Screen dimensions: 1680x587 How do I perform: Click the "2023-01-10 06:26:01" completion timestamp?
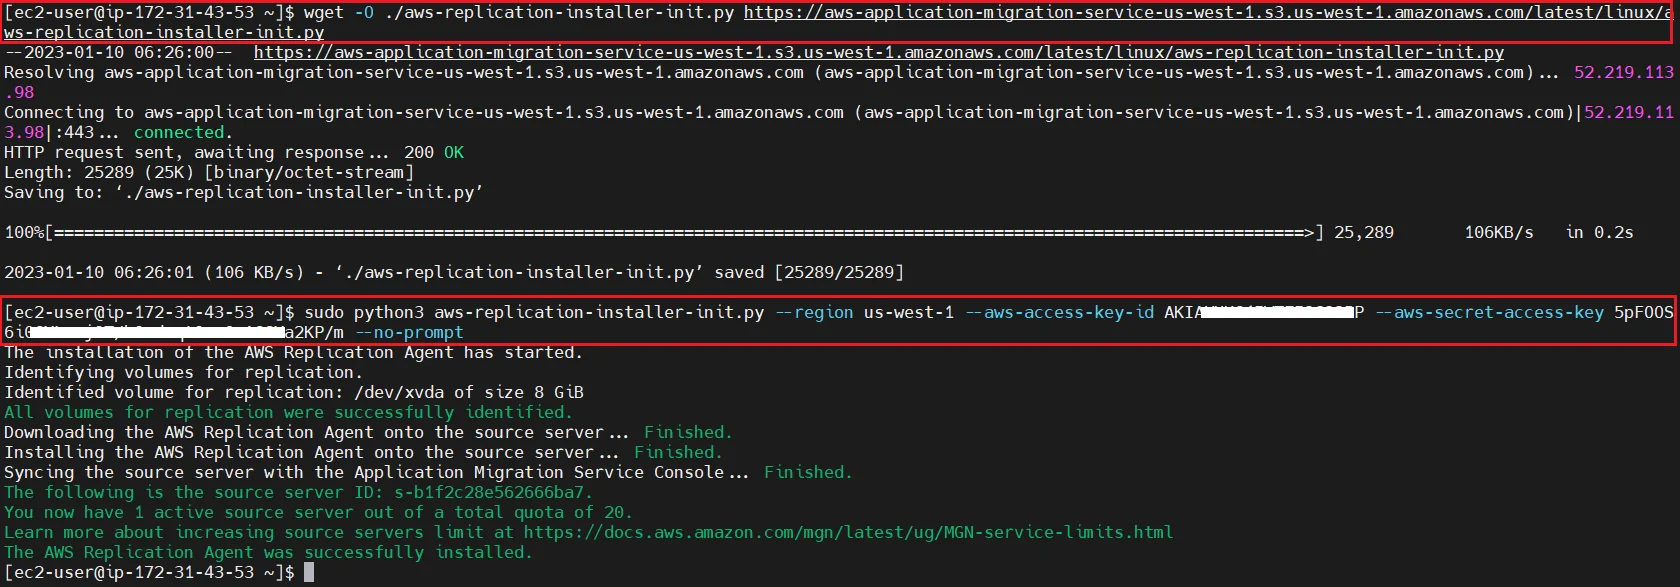(x=99, y=272)
